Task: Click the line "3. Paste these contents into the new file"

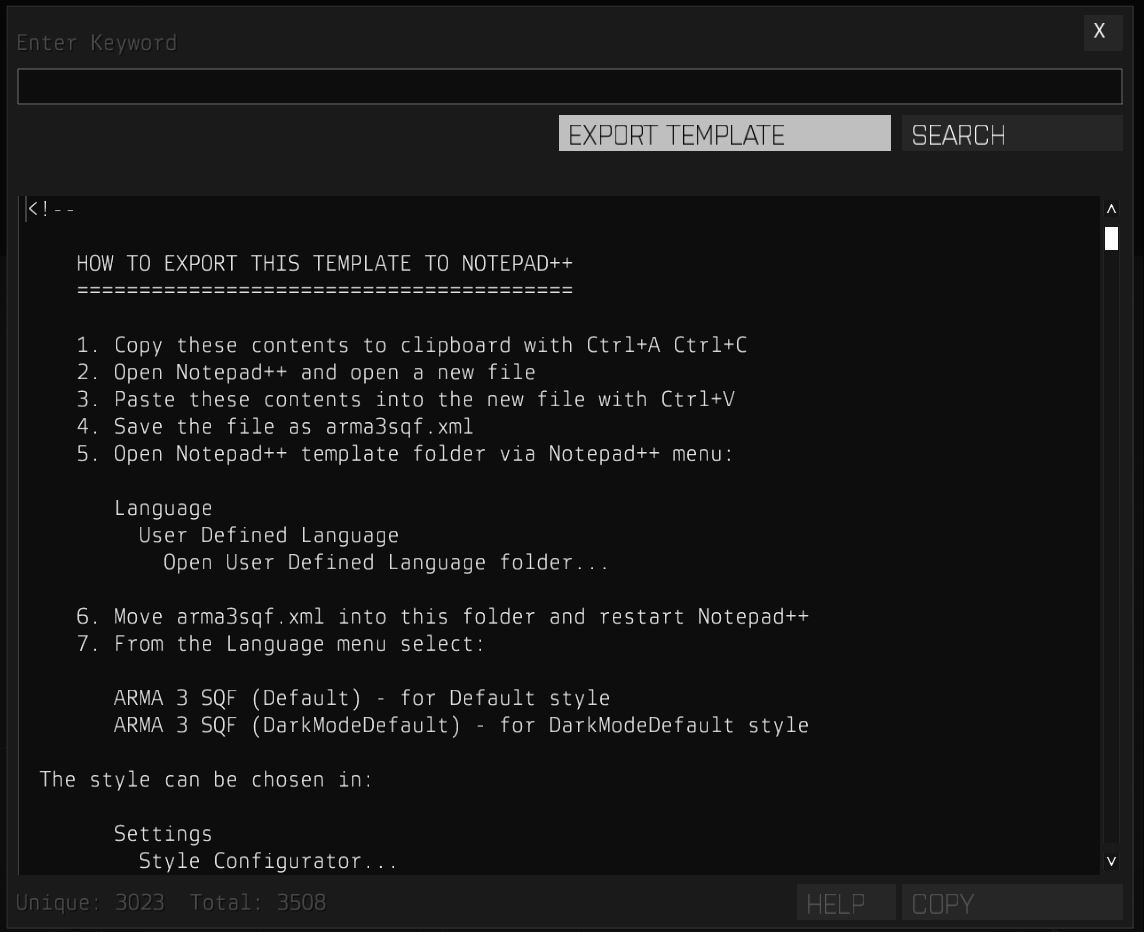Action: (406, 399)
